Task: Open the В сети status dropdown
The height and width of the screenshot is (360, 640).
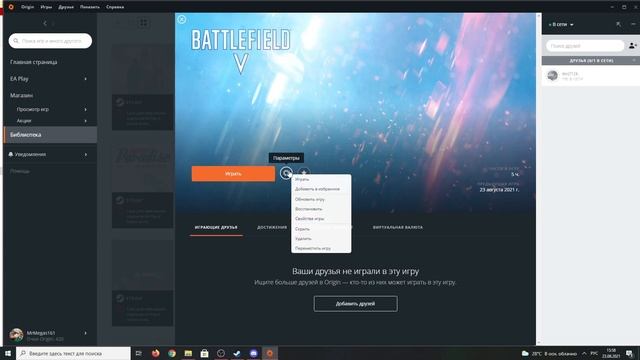Action: (562, 24)
